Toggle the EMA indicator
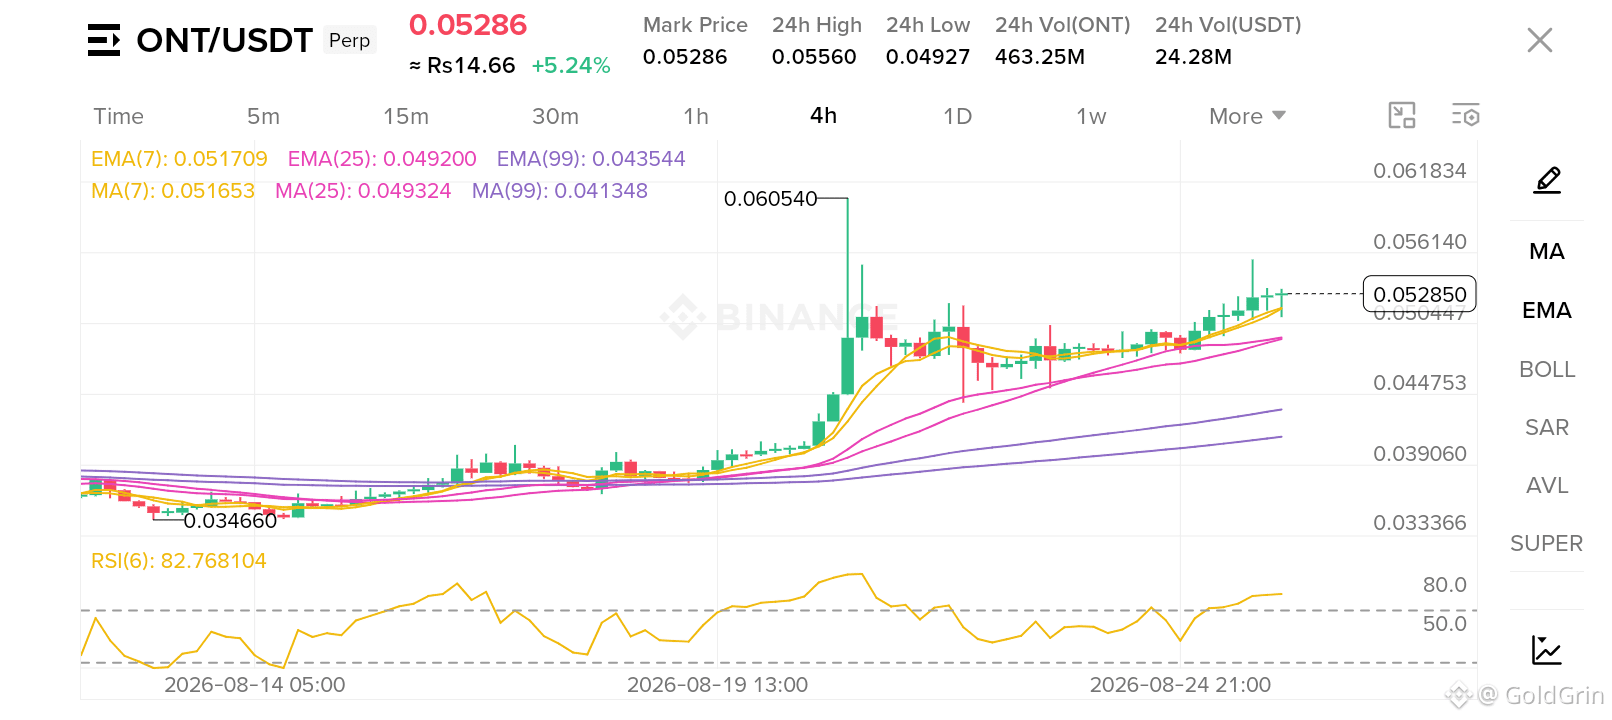 click(1547, 310)
